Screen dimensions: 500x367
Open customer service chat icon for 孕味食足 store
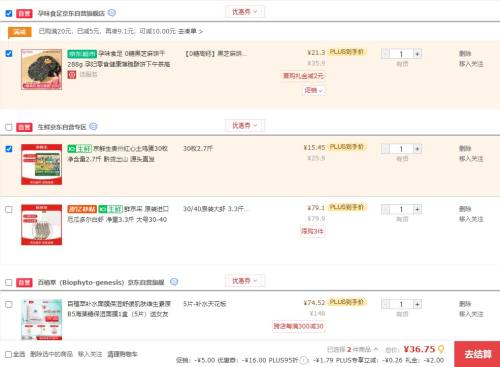(112, 13)
